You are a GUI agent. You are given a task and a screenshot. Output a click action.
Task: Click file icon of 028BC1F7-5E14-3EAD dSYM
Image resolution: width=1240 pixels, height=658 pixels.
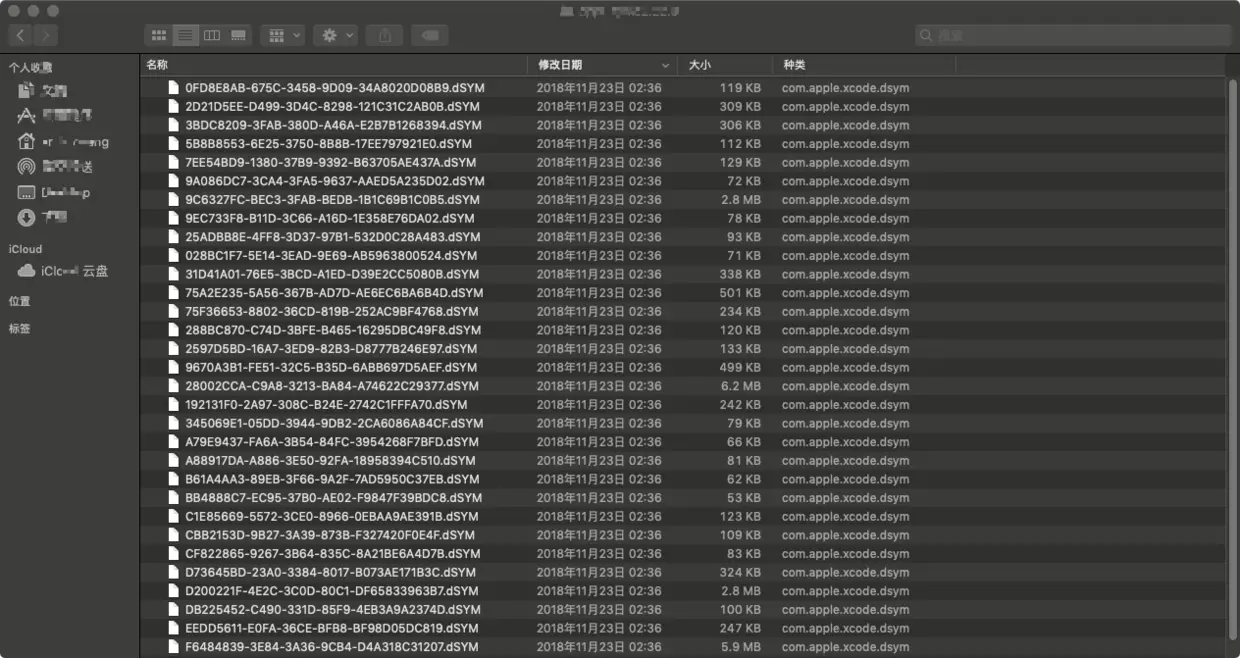(173, 256)
